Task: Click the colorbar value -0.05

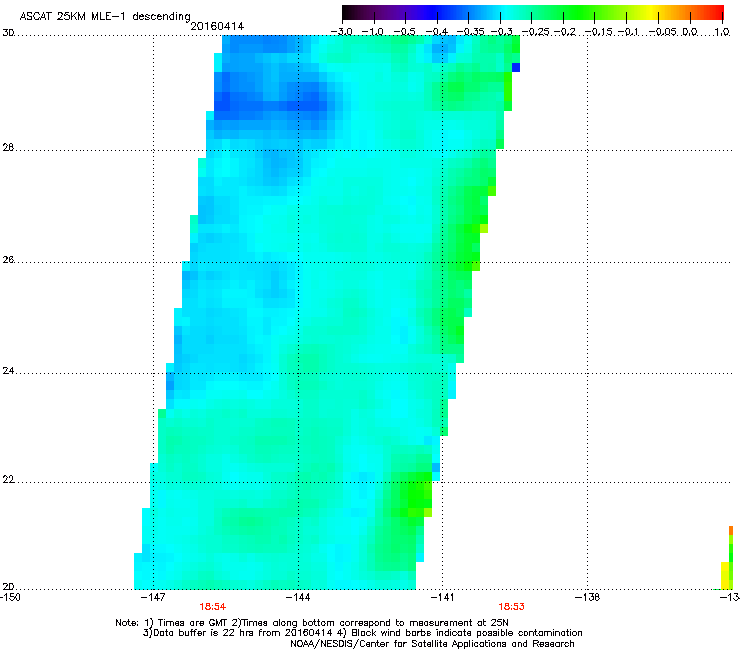Action: tap(664, 32)
